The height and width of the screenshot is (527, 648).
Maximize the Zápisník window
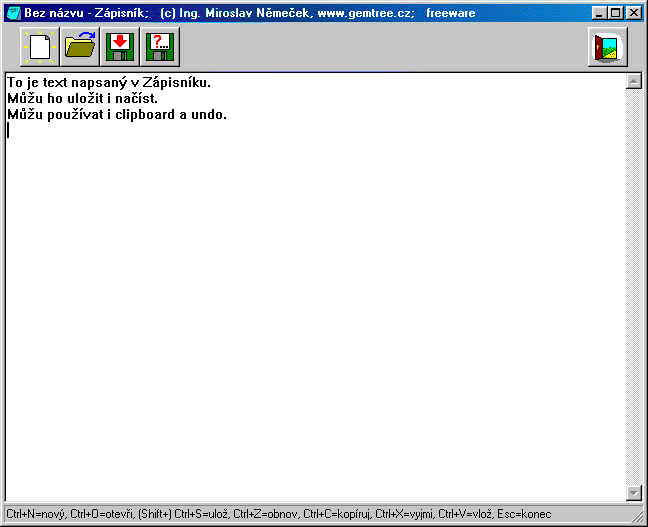[x=615, y=13]
